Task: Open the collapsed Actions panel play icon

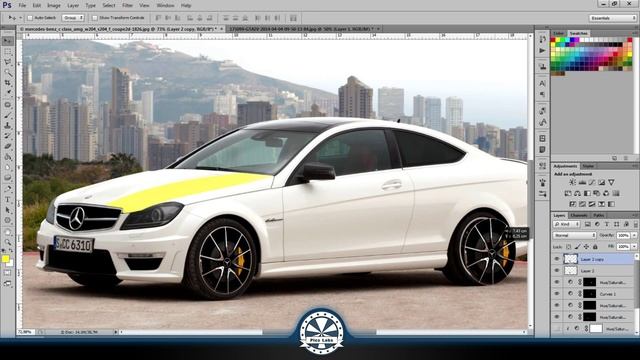Action: tap(542, 51)
